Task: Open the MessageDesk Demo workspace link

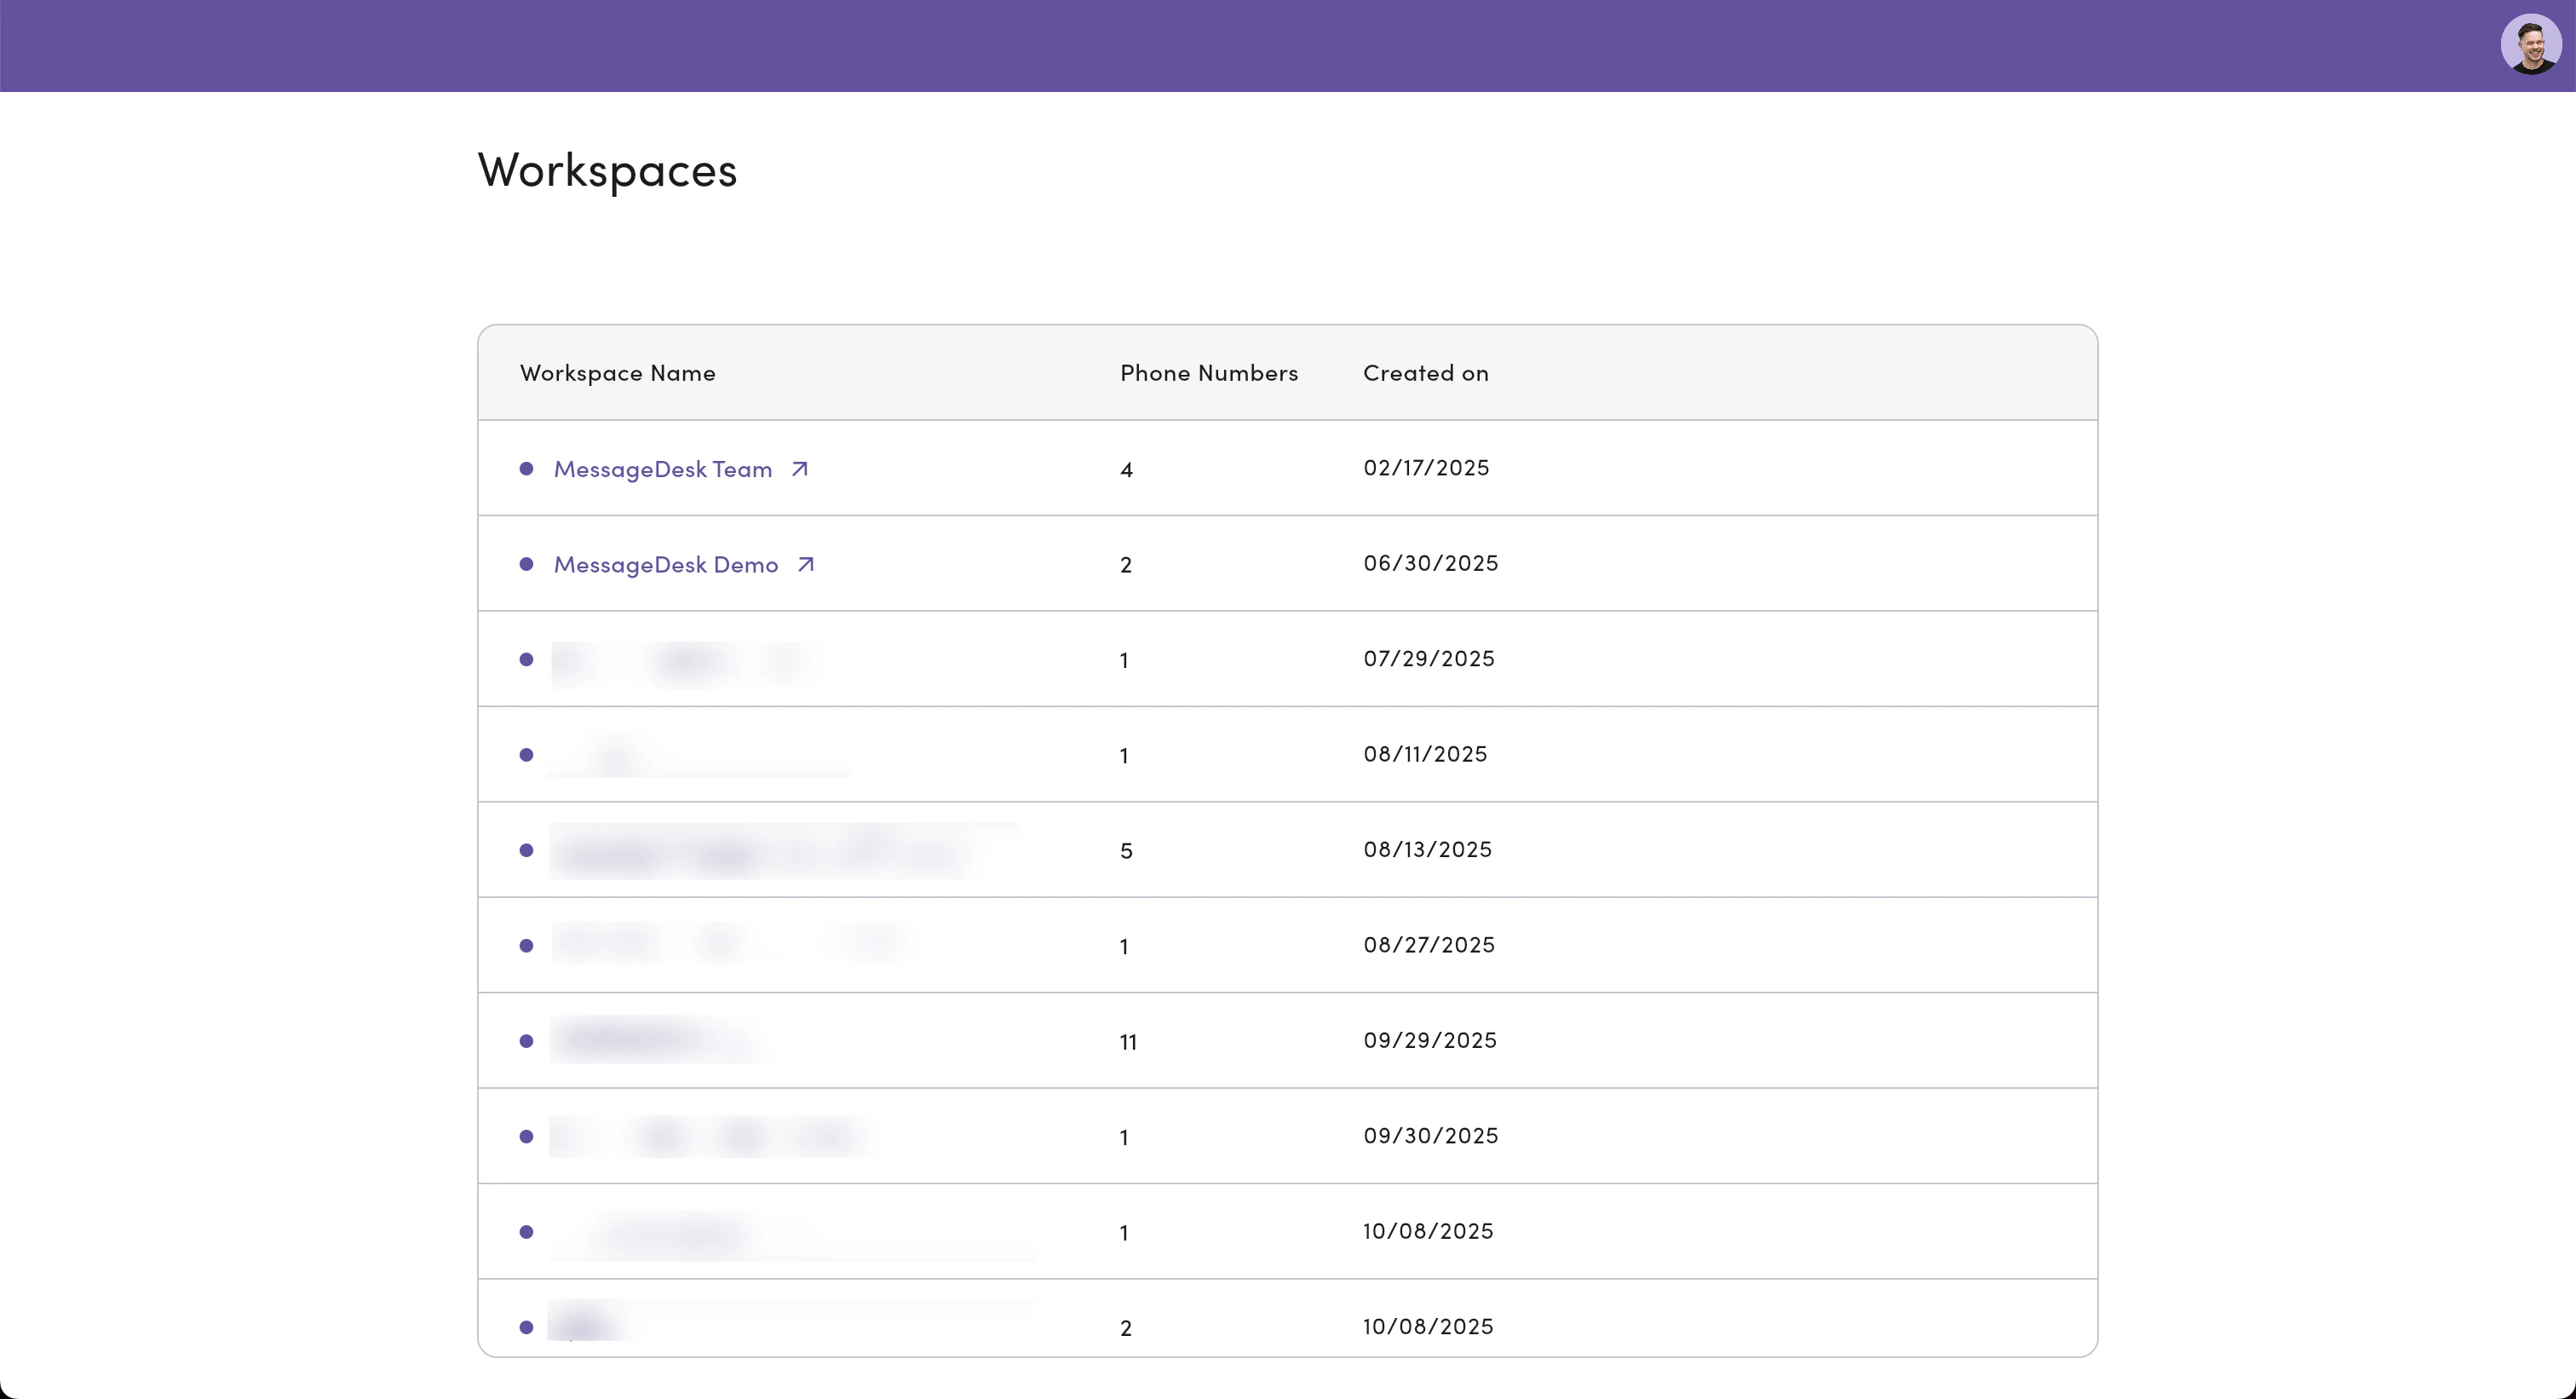Action: [x=666, y=565]
